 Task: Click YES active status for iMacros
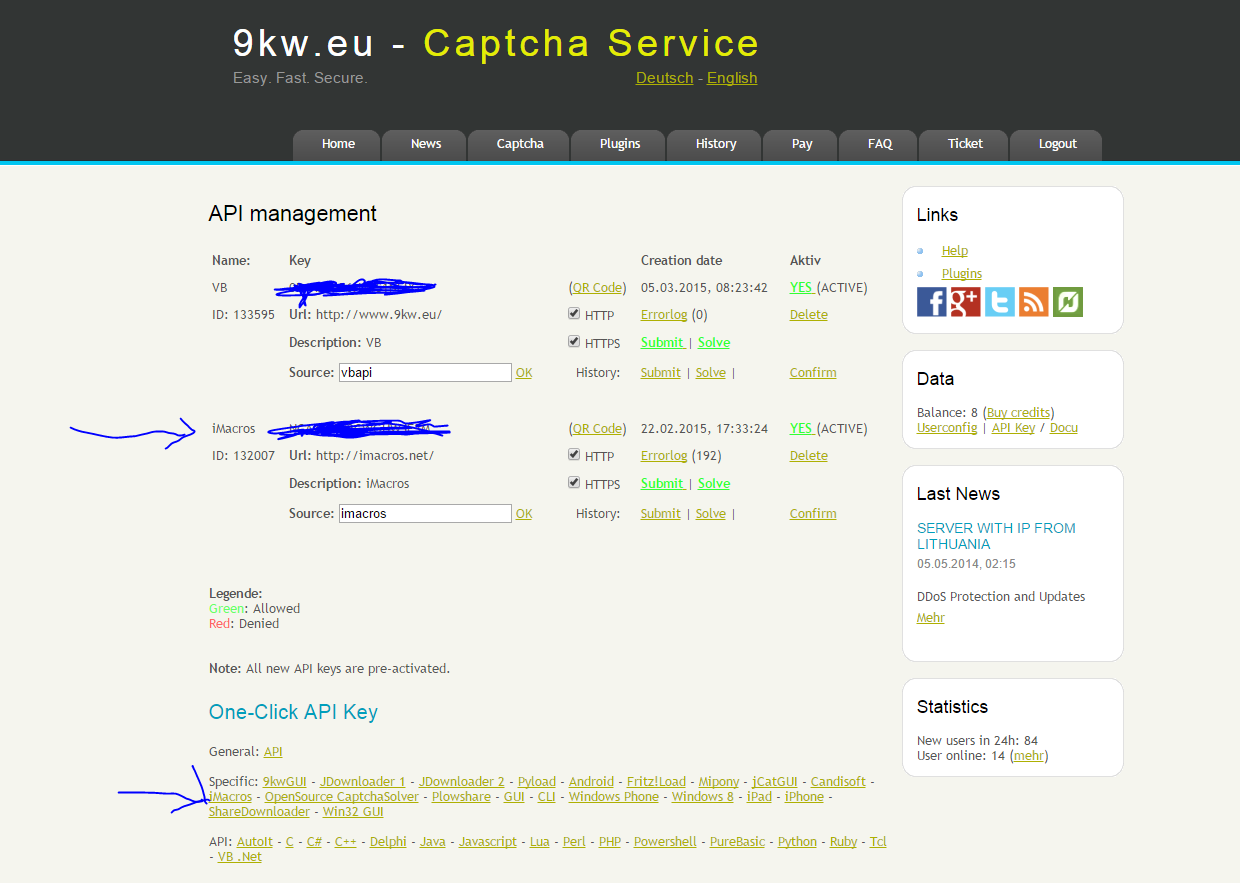801,429
